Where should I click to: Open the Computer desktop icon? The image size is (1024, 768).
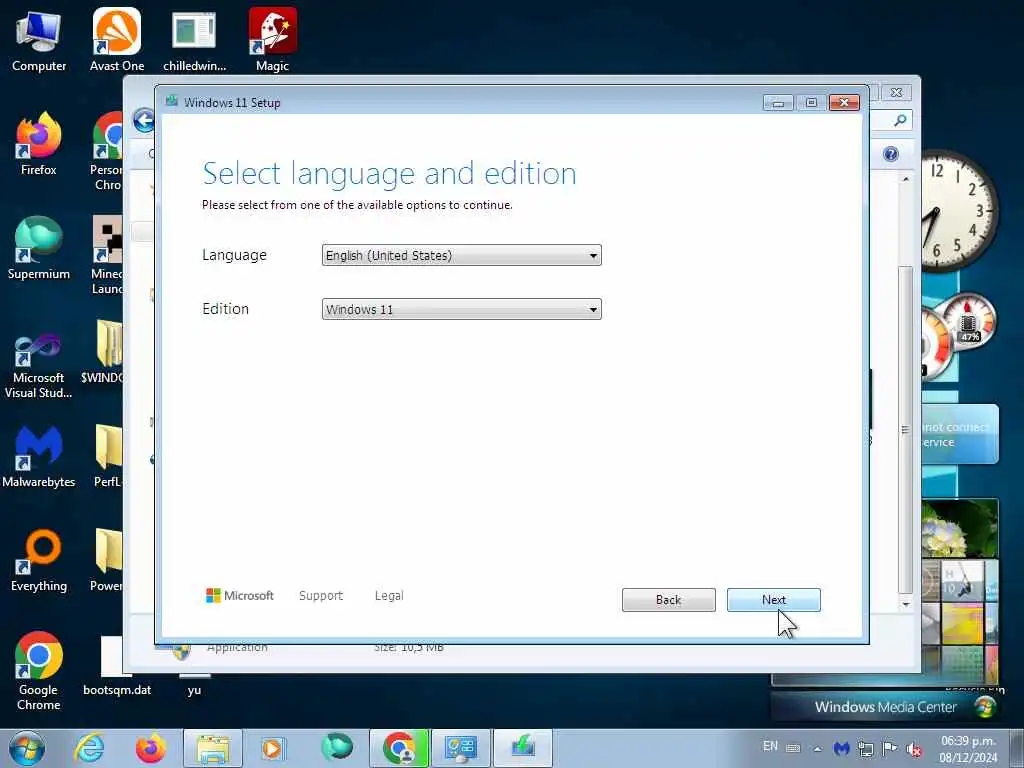click(39, 39)
